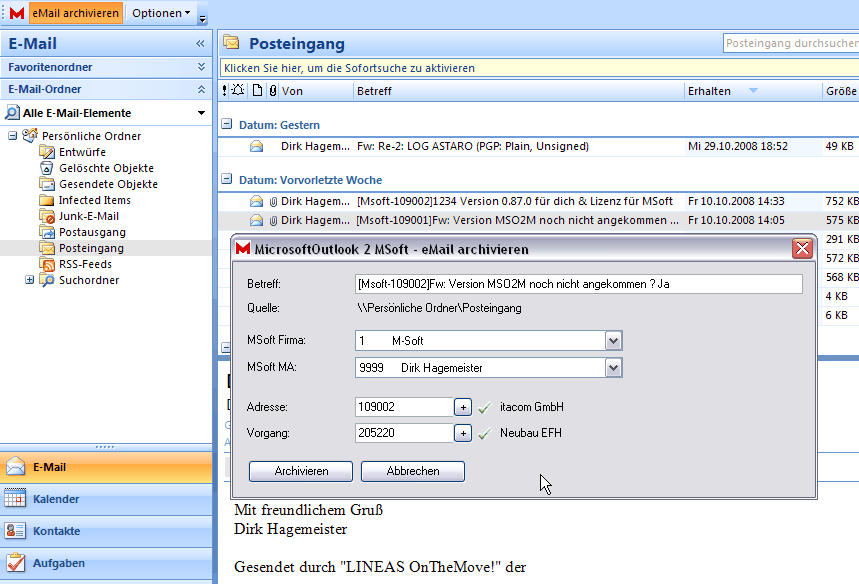Switch to the Kontakte module
859x584 pixels.
coord(106,531)
